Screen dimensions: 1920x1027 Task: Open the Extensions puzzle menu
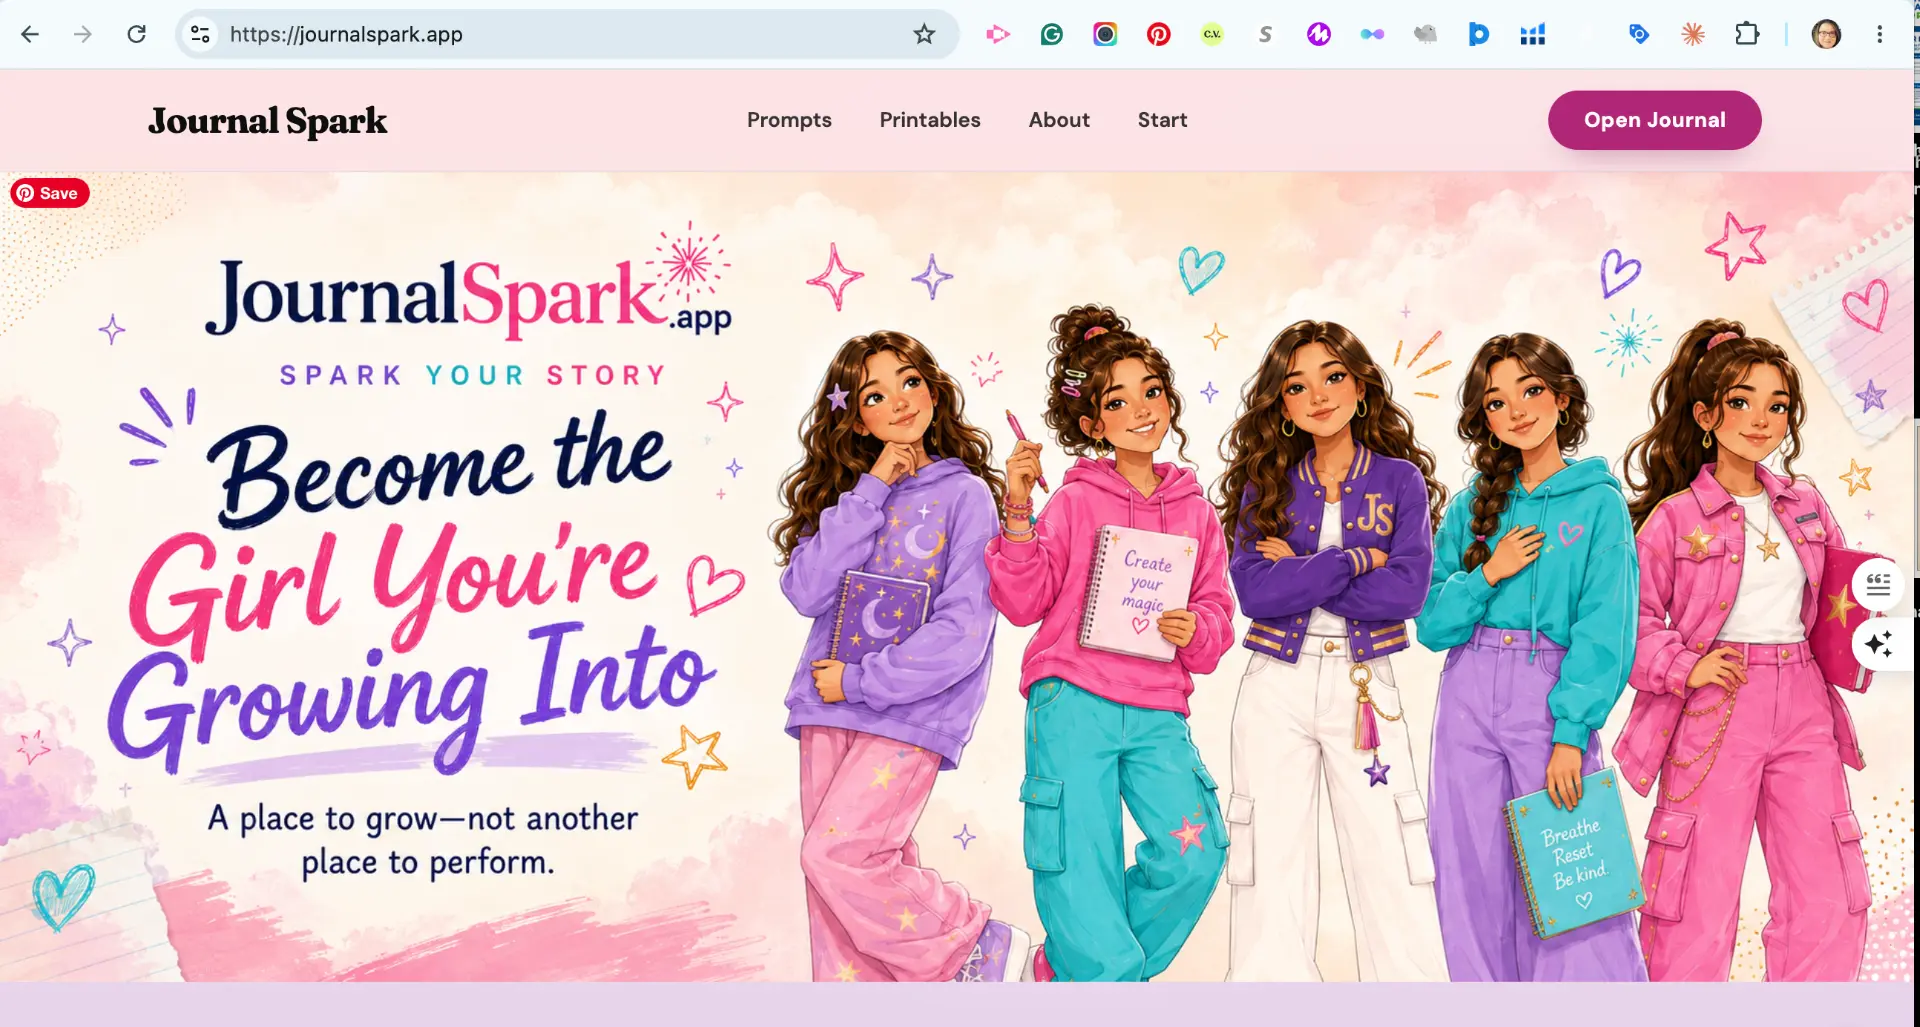(1747, 34)
